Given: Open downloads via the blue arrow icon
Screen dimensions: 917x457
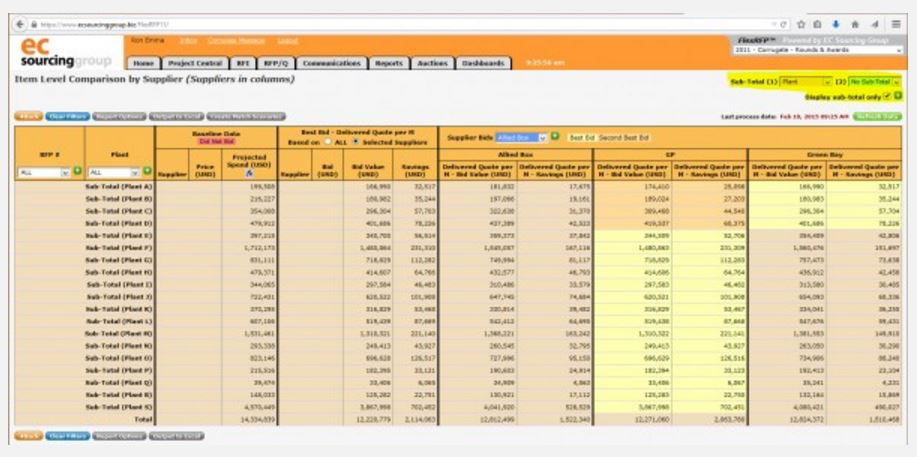Looking at the screenshot, I should [x=836, y=25].
